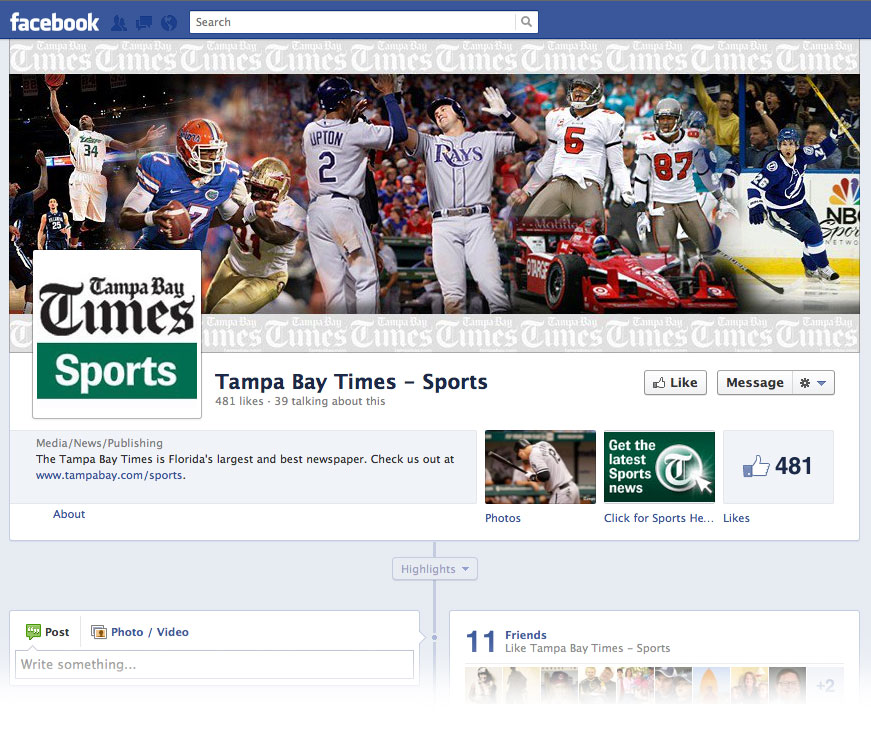Open the 'Get the latest Sports news' tile
Screen dimensions: 871x739
pyautogui.click(x=659, y=467)
